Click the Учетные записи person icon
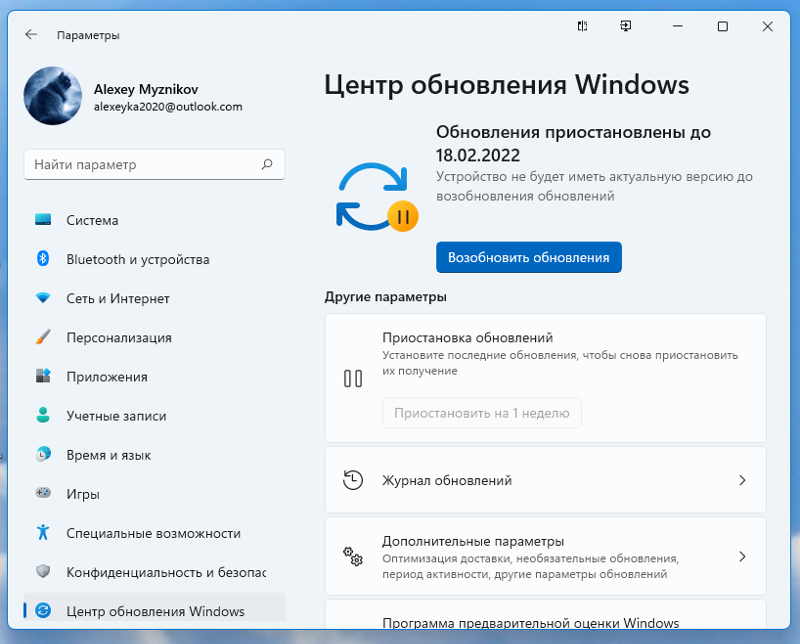The height and width of the screenshot is (644, 800). (43, 415)
